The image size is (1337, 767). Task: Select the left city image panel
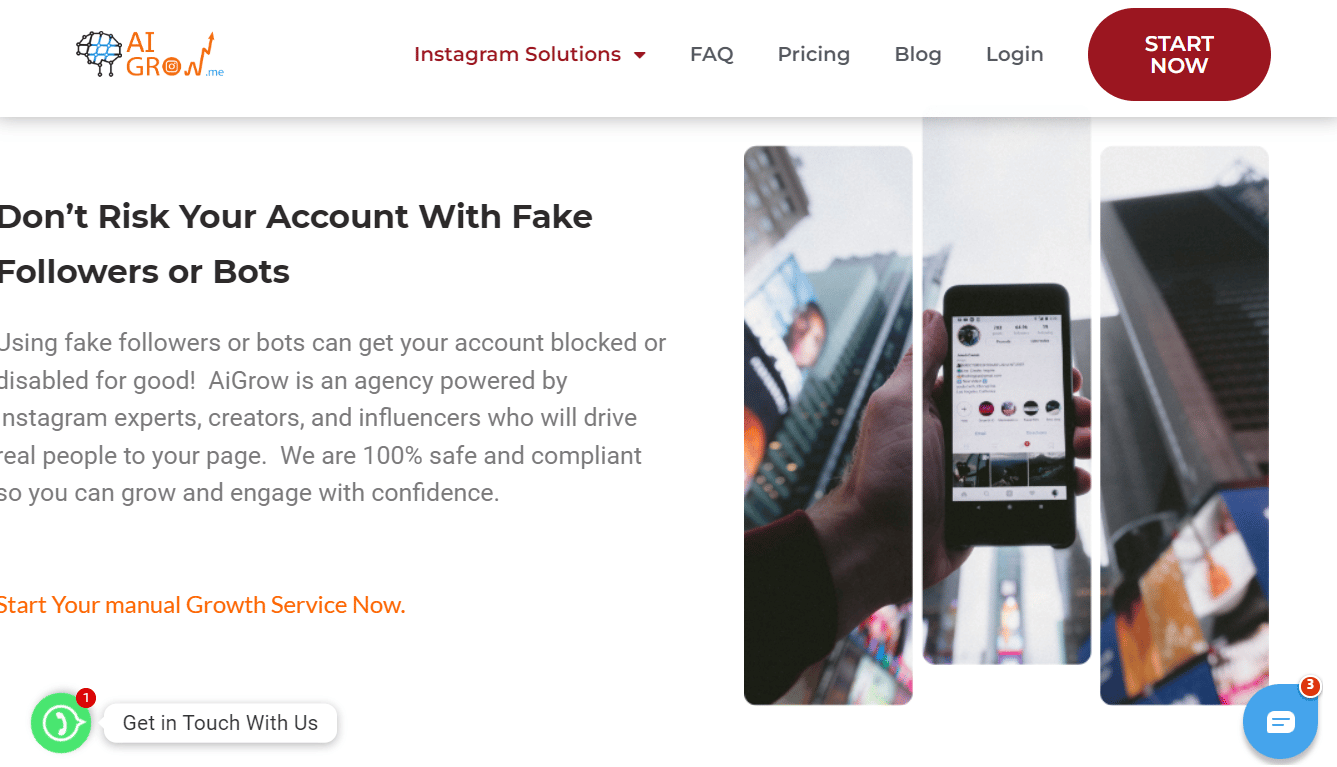coord(828,425)
